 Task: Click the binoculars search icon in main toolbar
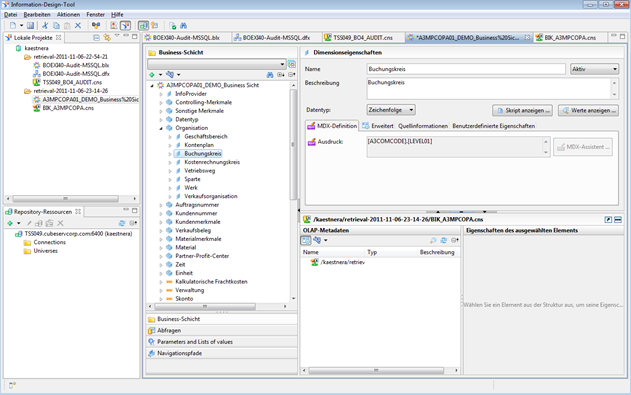pos(184,26)
